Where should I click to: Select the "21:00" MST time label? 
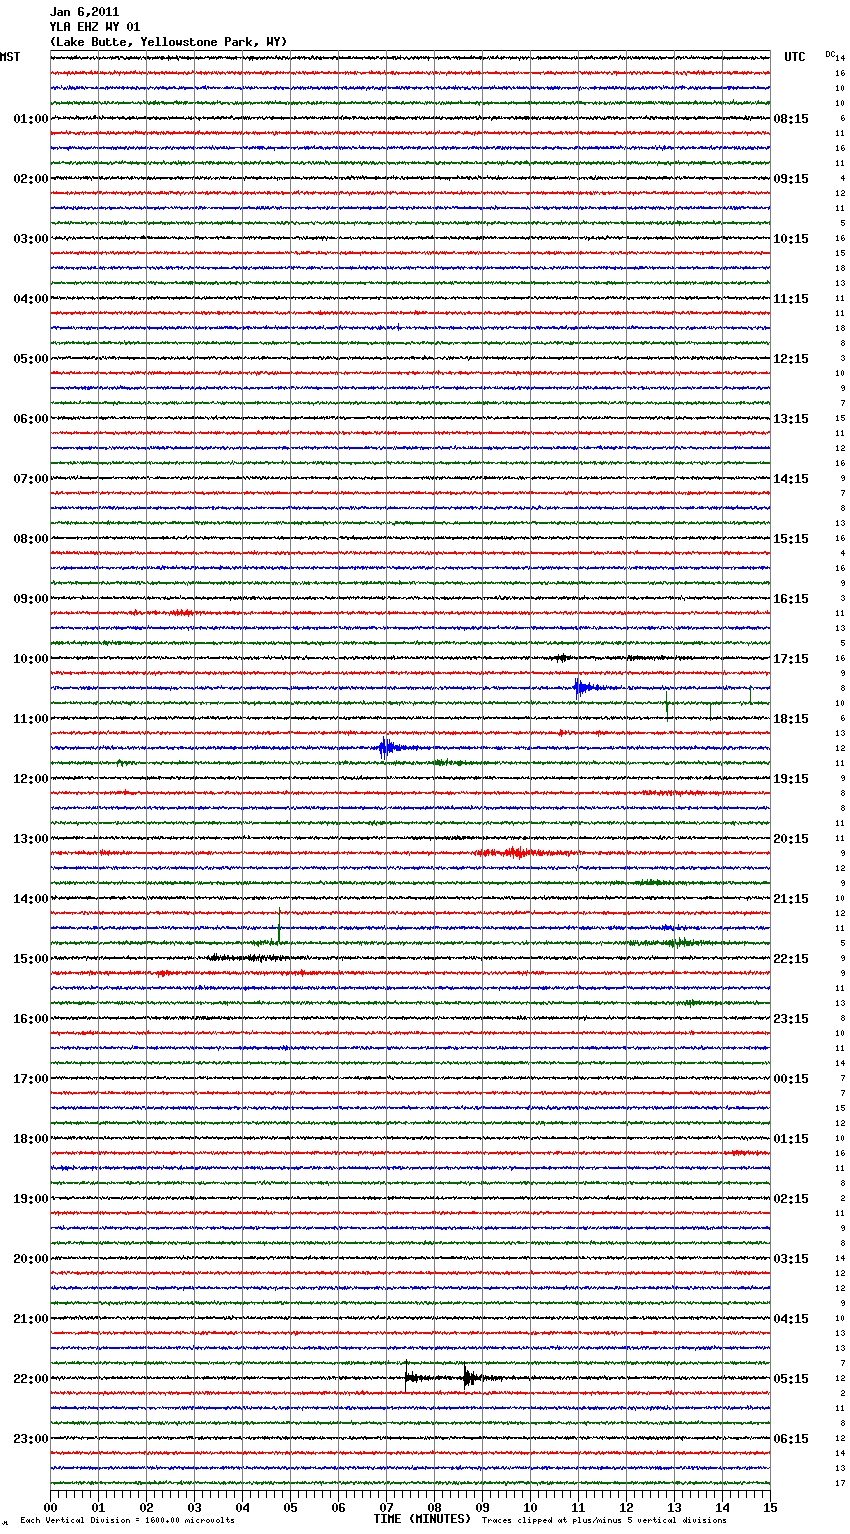coord(31,1319)
